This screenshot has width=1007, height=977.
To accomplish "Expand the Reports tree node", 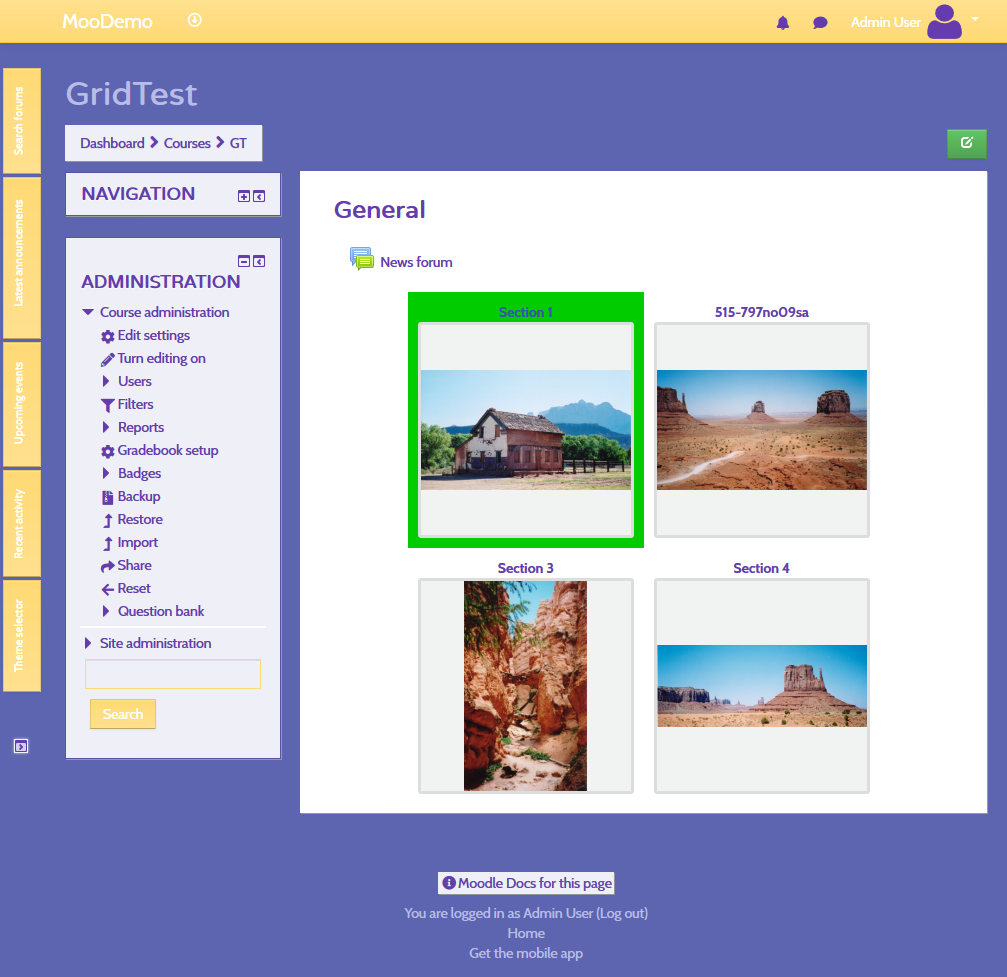I will tap(106, 427).
